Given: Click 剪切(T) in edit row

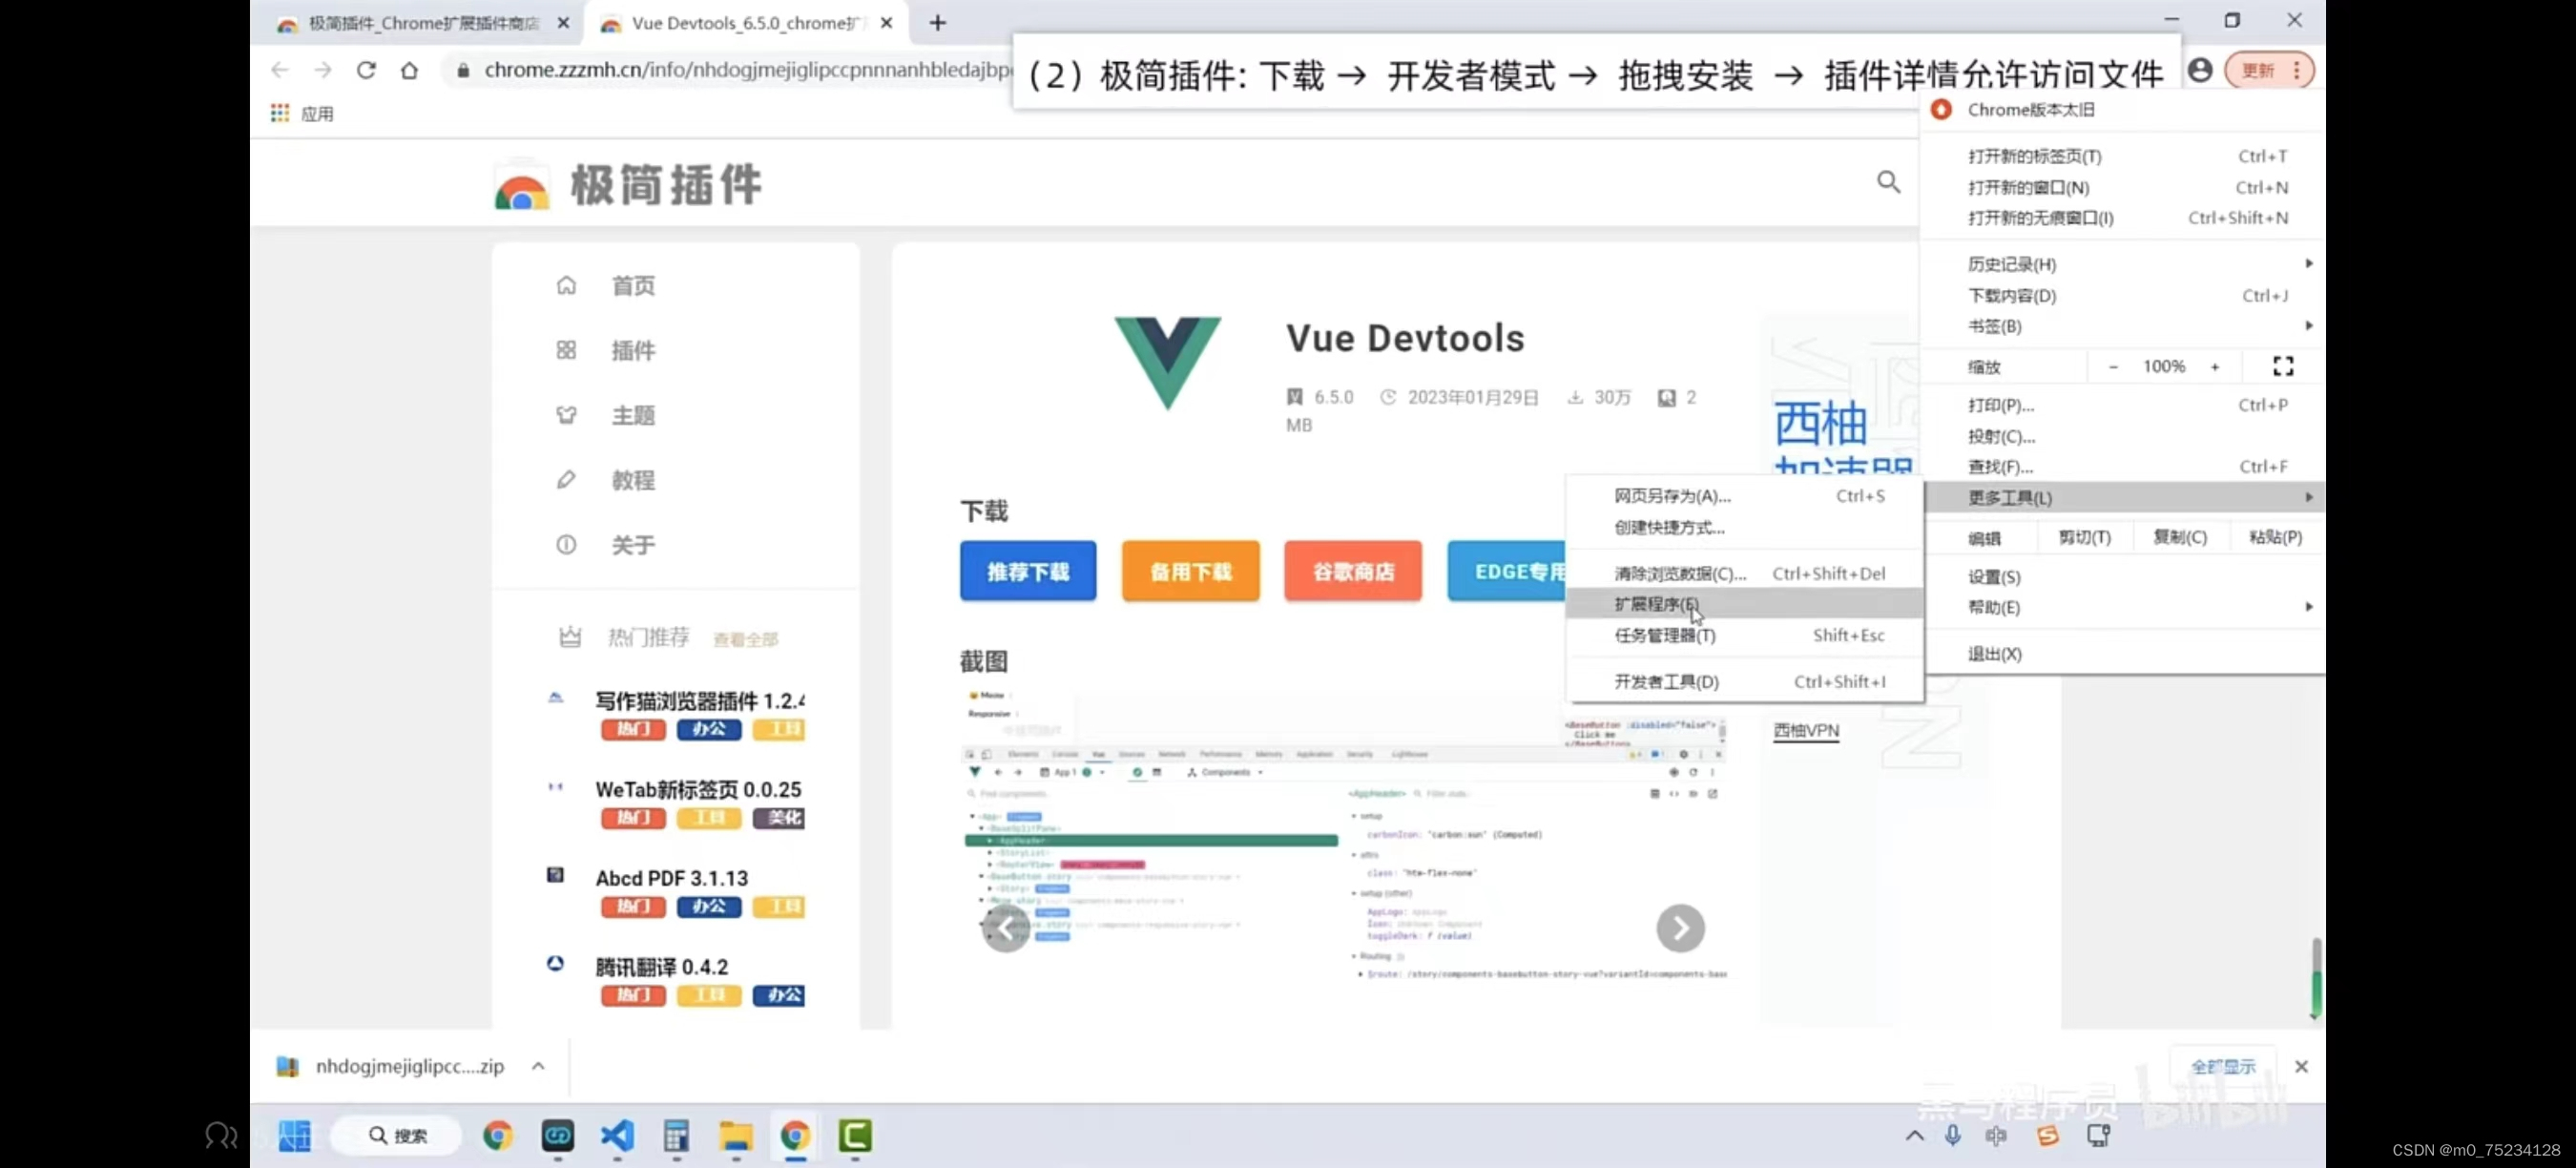Looking at the screenshot, I should 2084,538.
